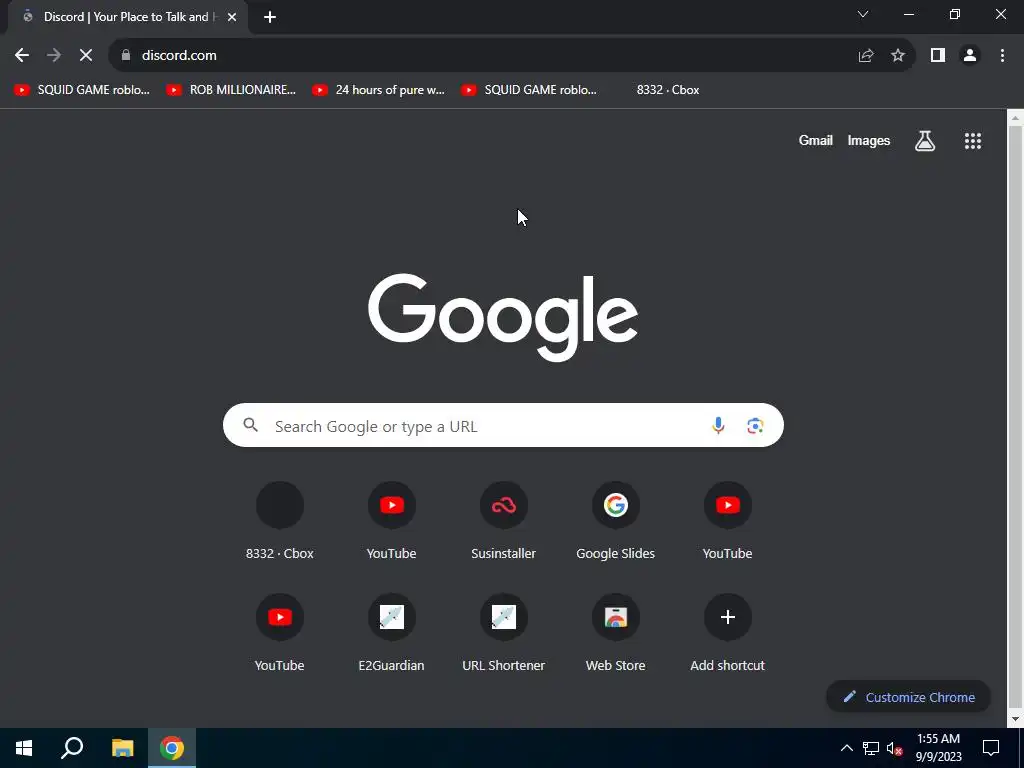Click the magnifier icon in the search box

(251, 425)
